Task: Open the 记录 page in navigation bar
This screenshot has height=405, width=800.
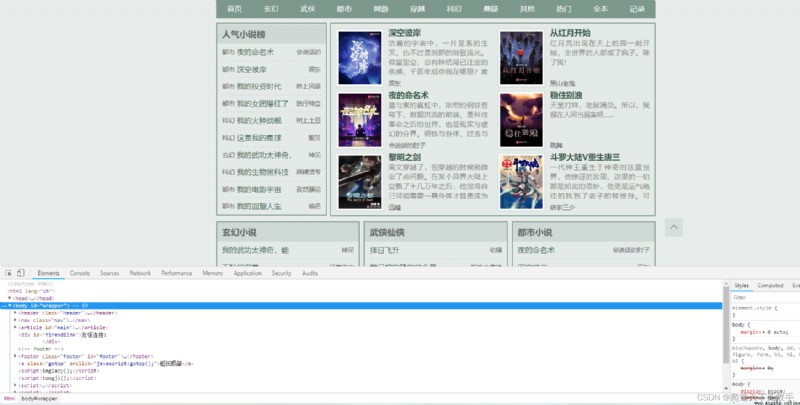Action: (637, 9)
